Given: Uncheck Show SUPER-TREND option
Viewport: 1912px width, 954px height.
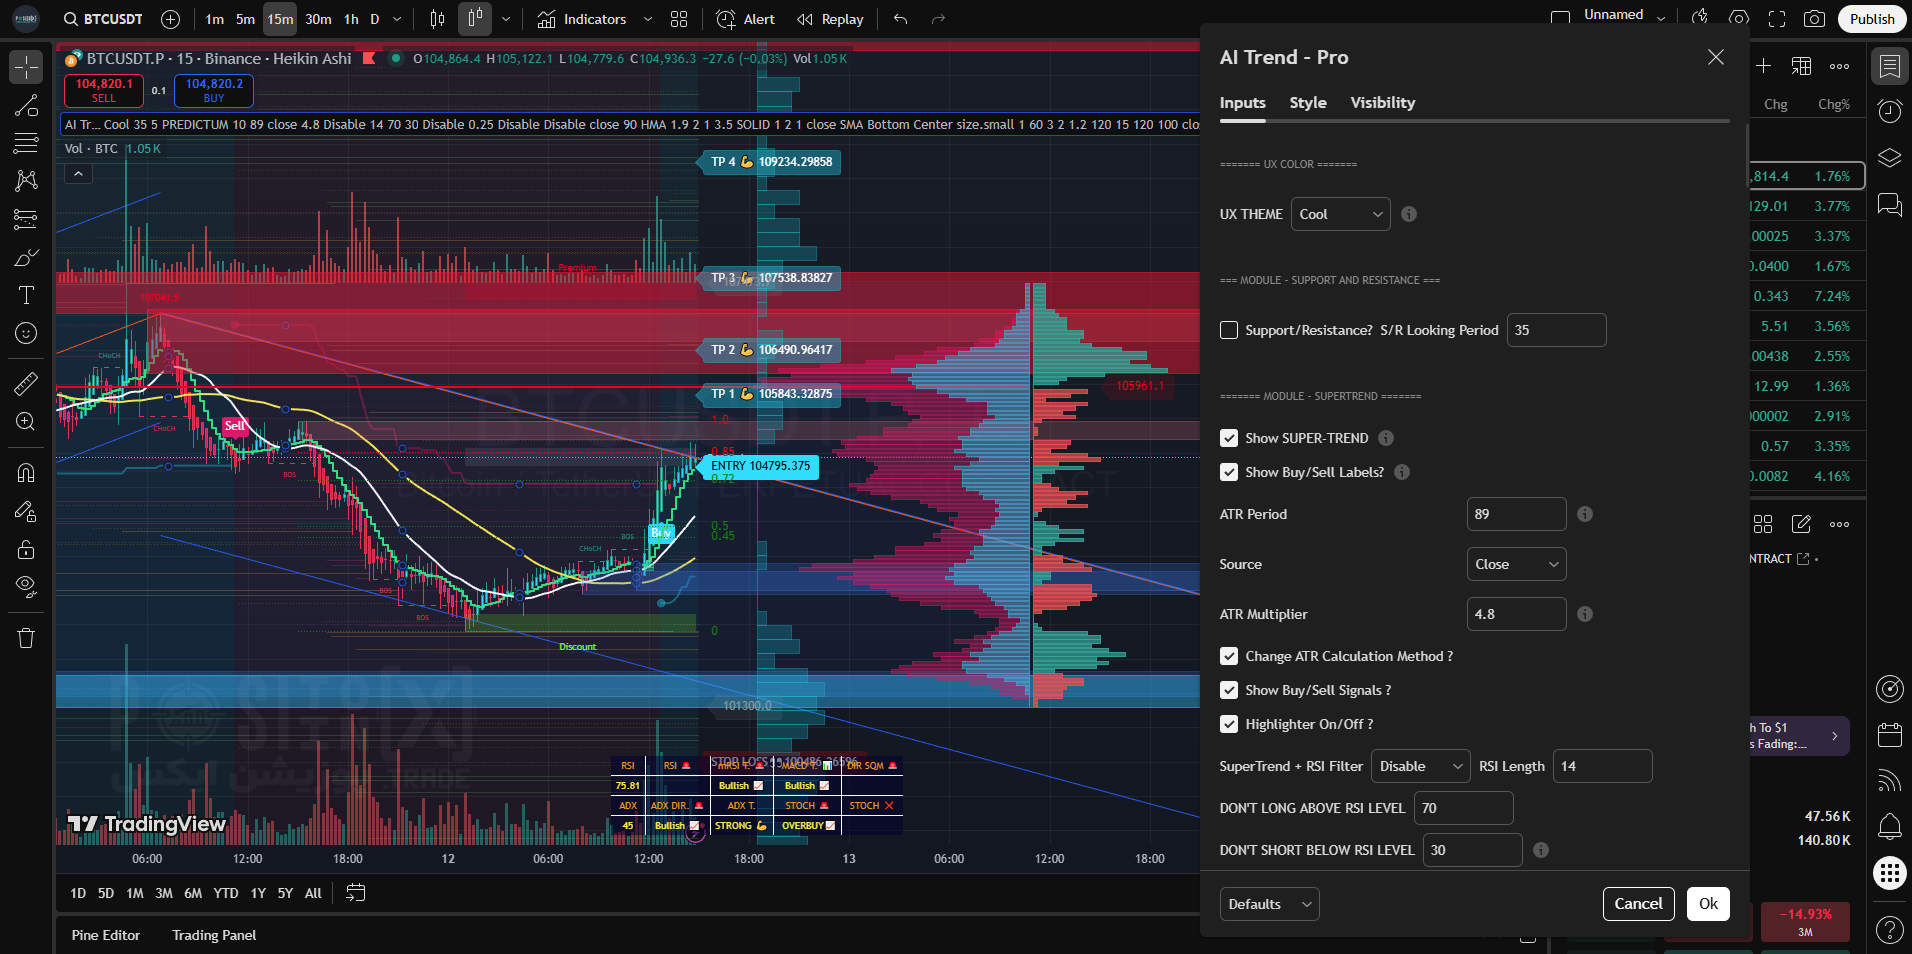Looking at the screenshot, I should 1229,438.
